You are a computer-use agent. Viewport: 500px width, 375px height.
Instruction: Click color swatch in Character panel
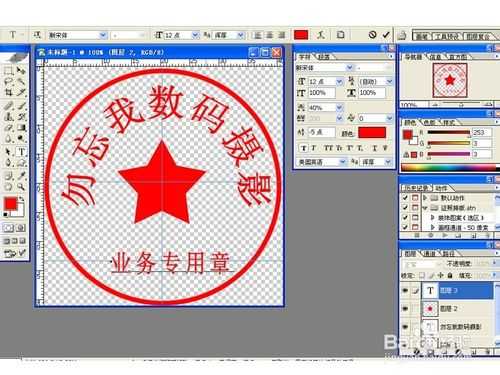click(x=372, y=132)
